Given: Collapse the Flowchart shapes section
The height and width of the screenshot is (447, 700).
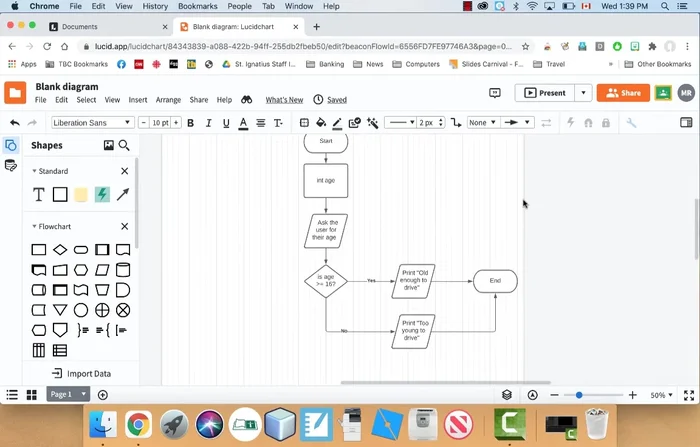Looking at the screenshot, I should click(34, 227).
